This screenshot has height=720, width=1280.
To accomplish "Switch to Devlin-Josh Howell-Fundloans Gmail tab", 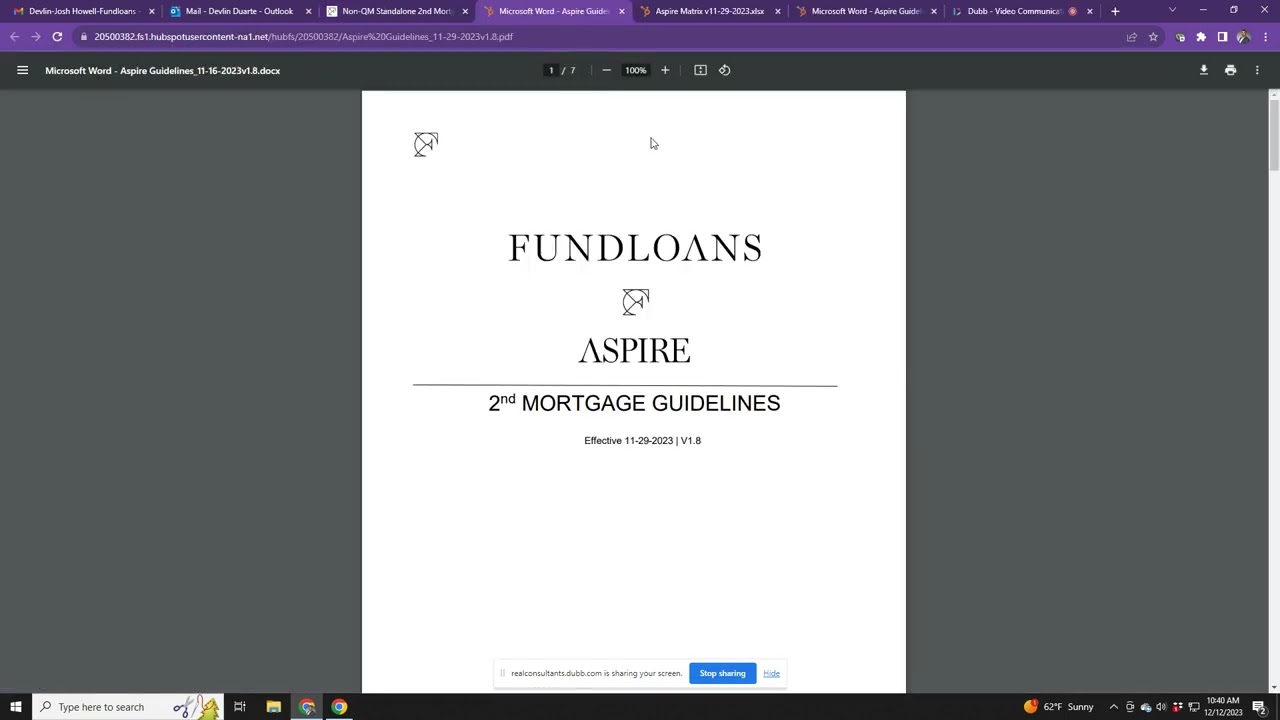I will pyautogui.click(x=82, y=11).
